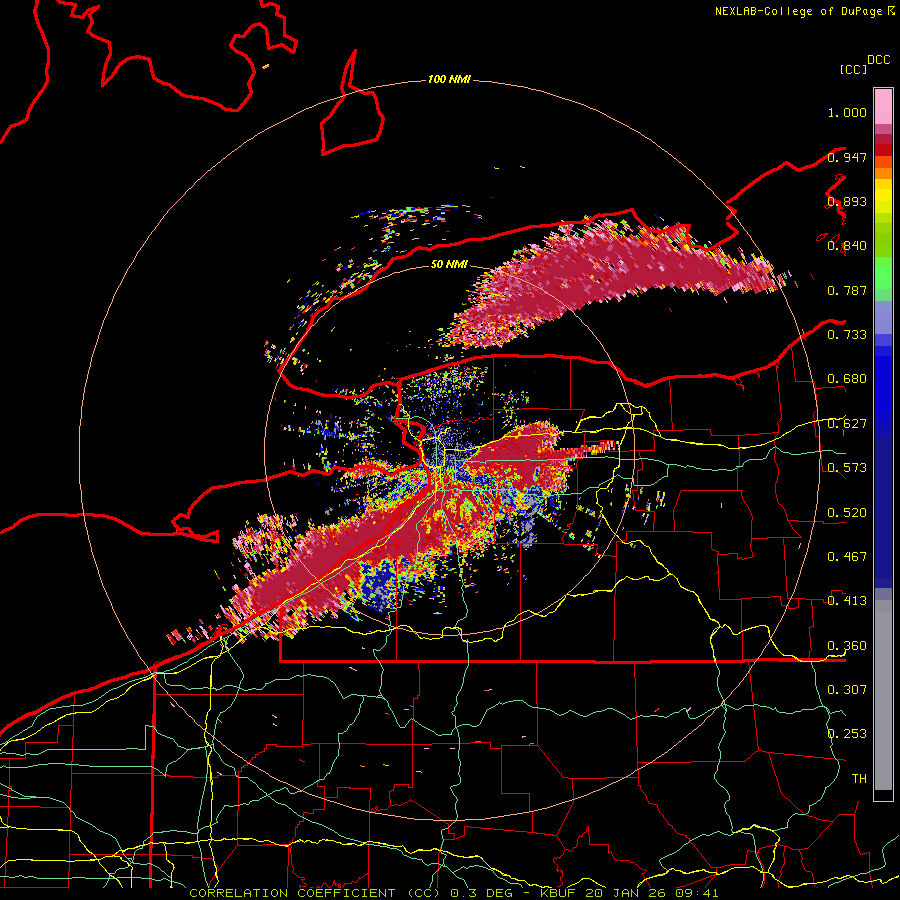Viewport: 900px width, 900px height.
Task: Click the 0.253 scale value
Action: (847, 733)
